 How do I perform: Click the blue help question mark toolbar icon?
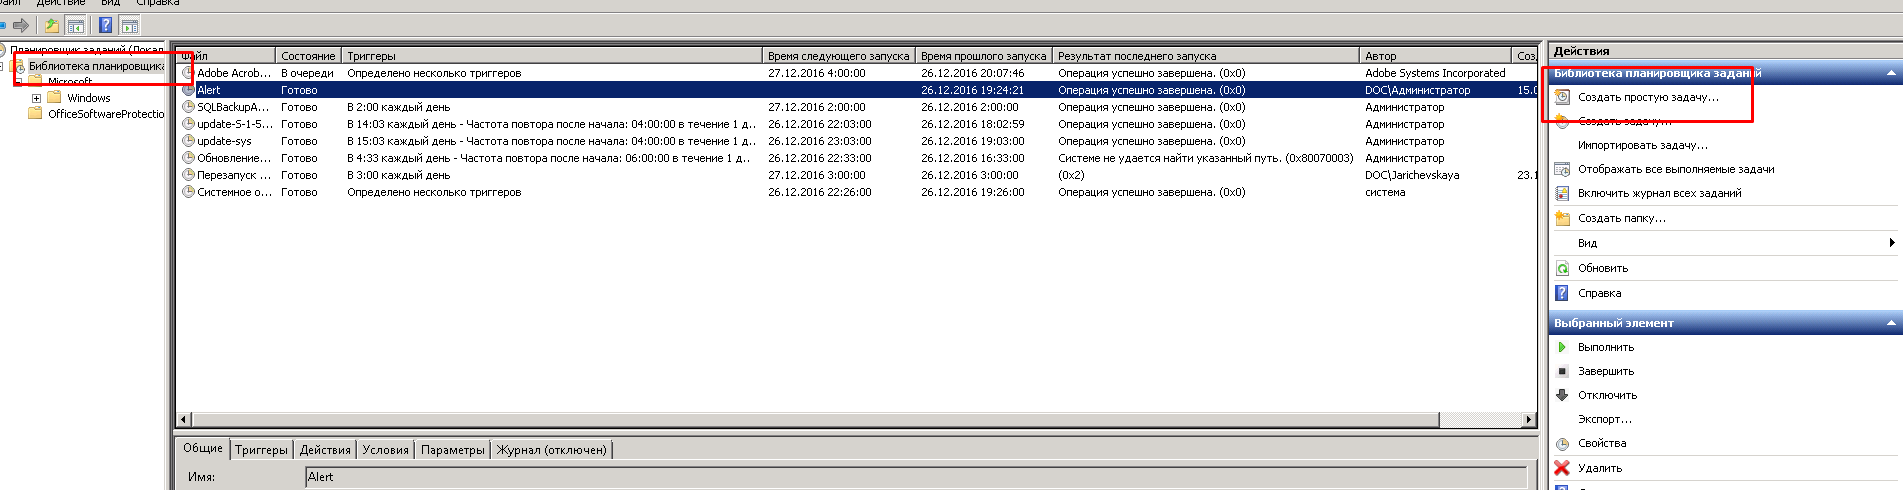(x=105, y=25)
